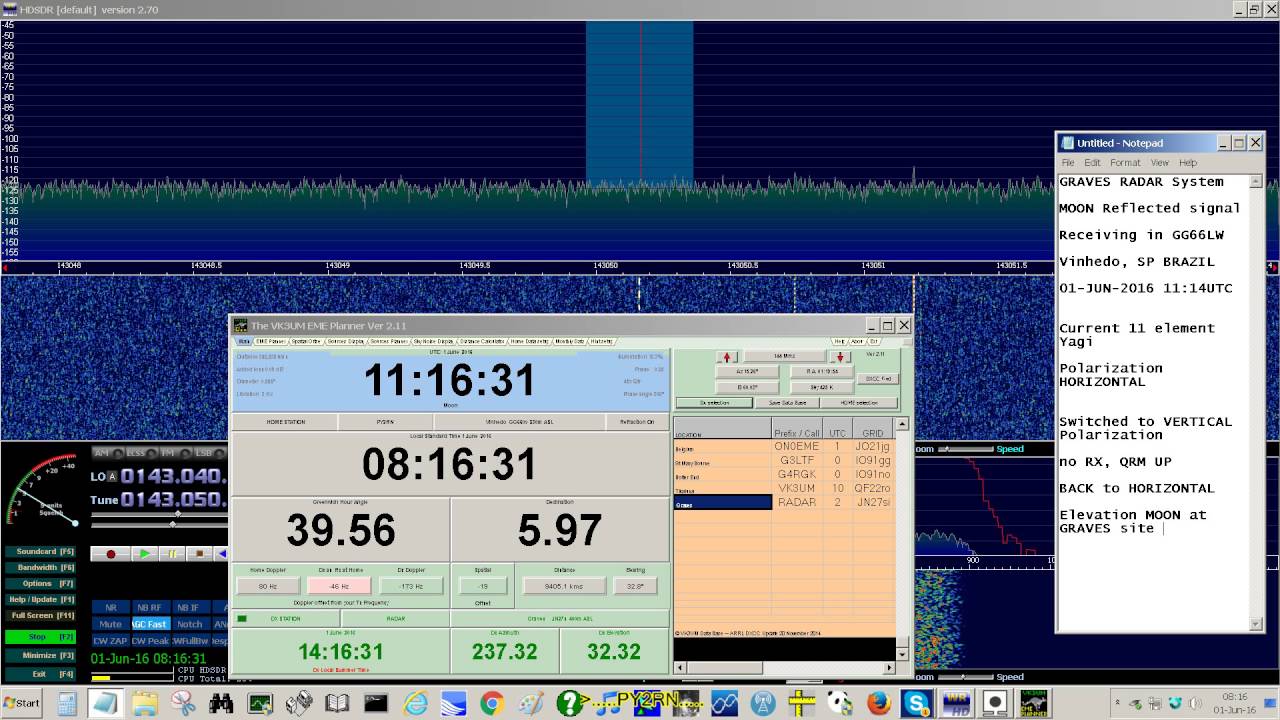The width and height of the screenshot is (1280, 720).
Task: Select the highlighted Graves RADAR row
Action: click(x=783, y=503)
